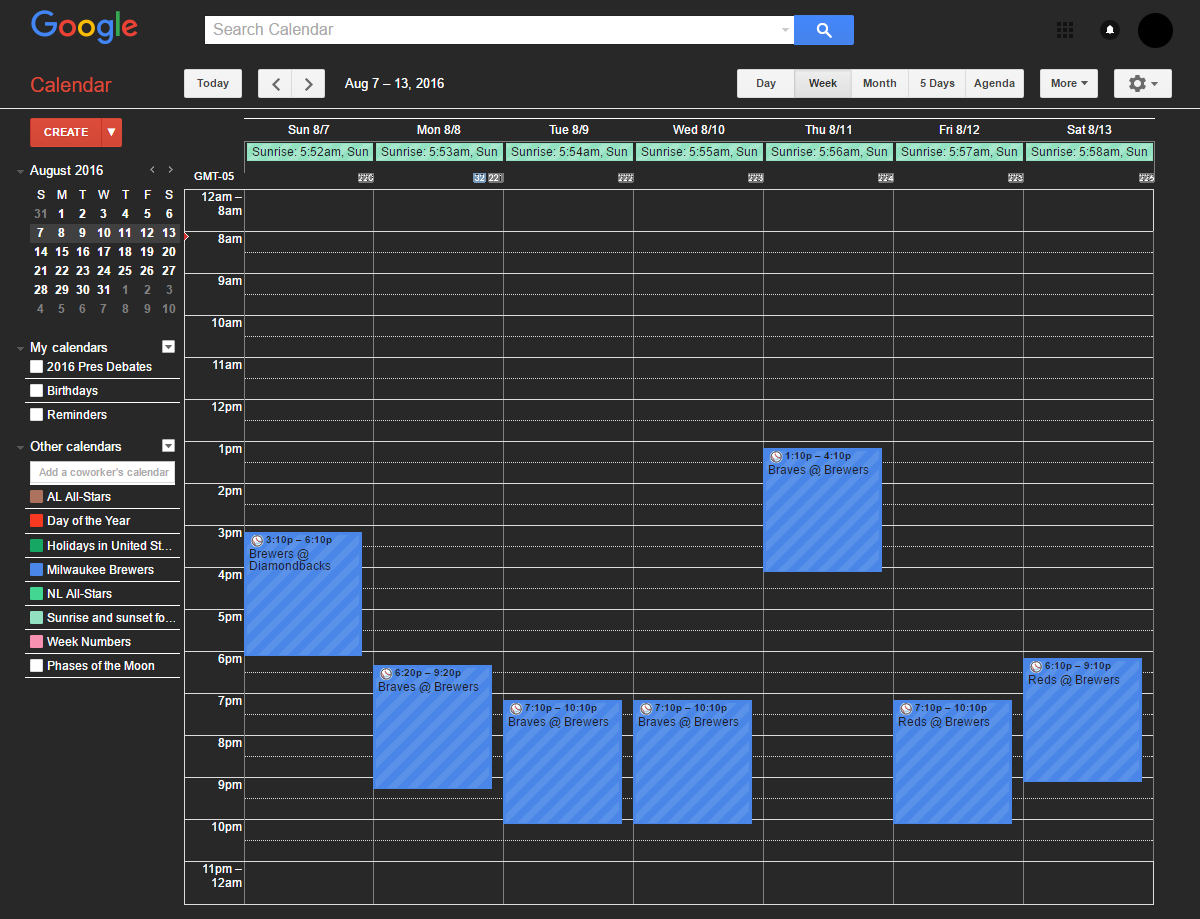The image size is (1200, 919).
Task: Open Sunrise 5:58am all-day event Saturday
Action: point(1089,152)
